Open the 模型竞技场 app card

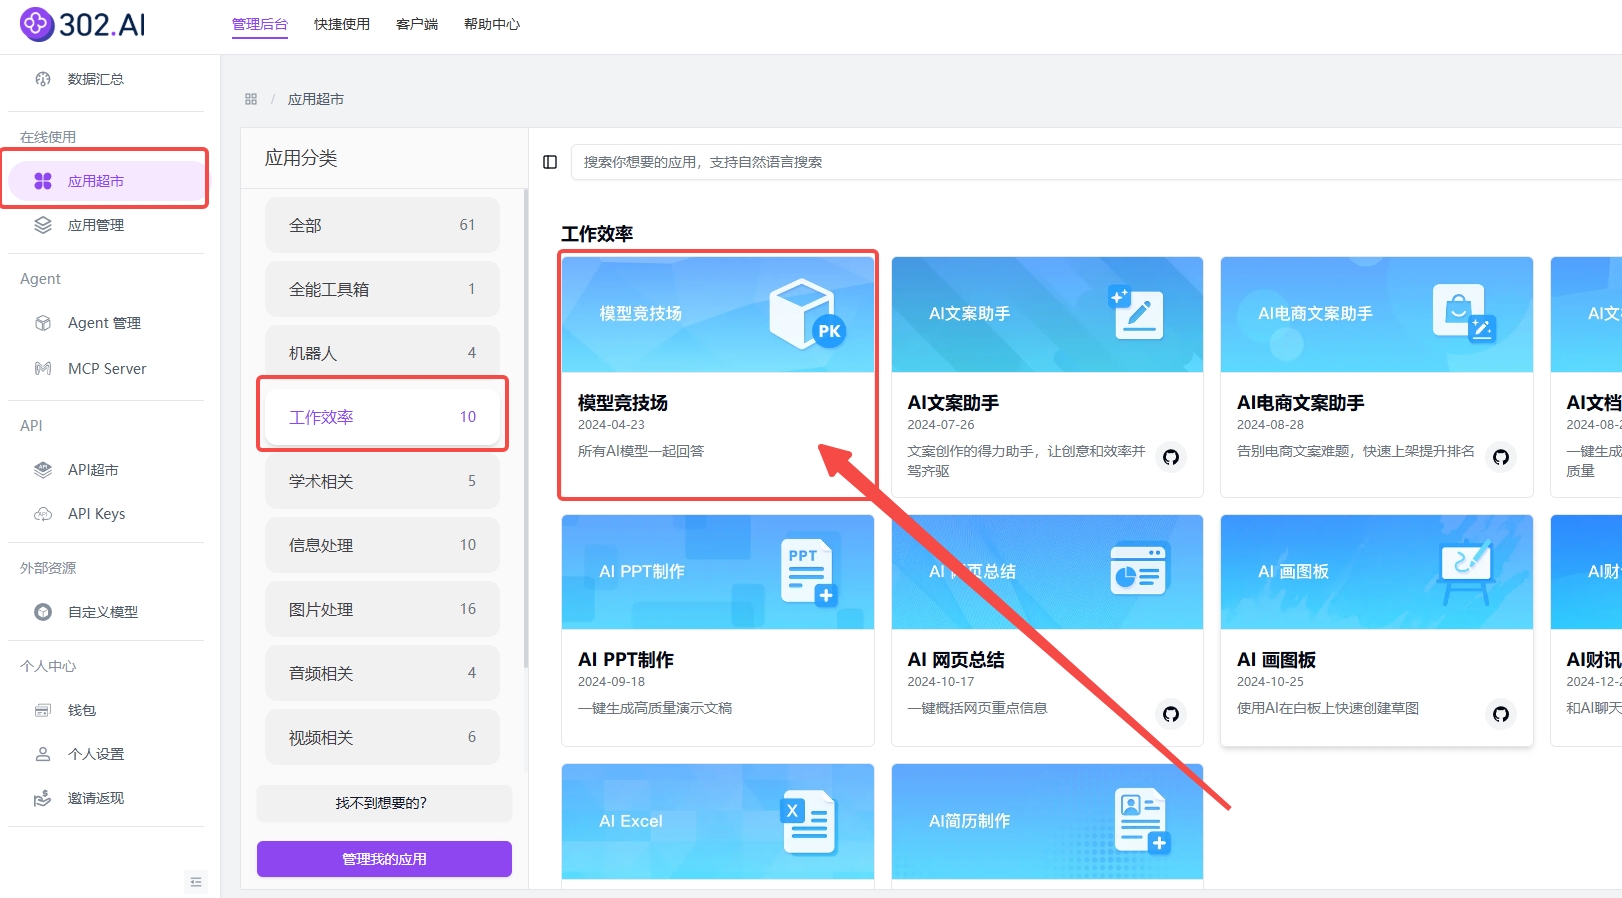(718, 376)
